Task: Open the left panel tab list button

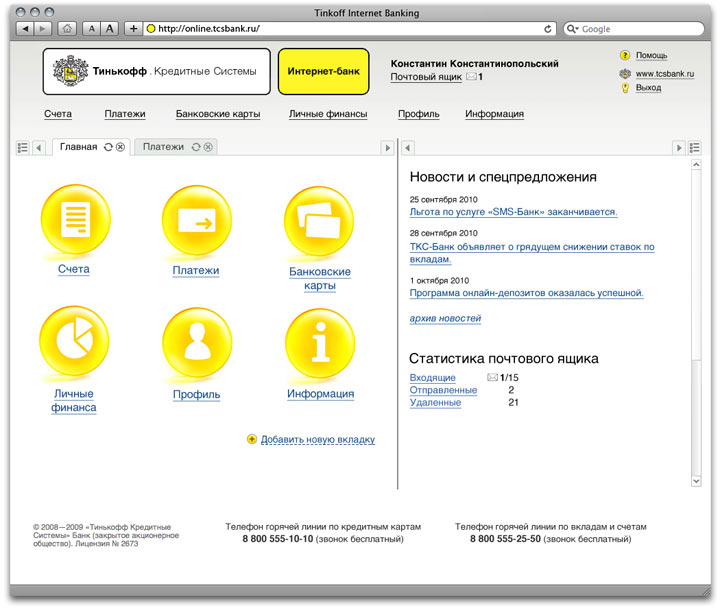Action: click(22, 147)
